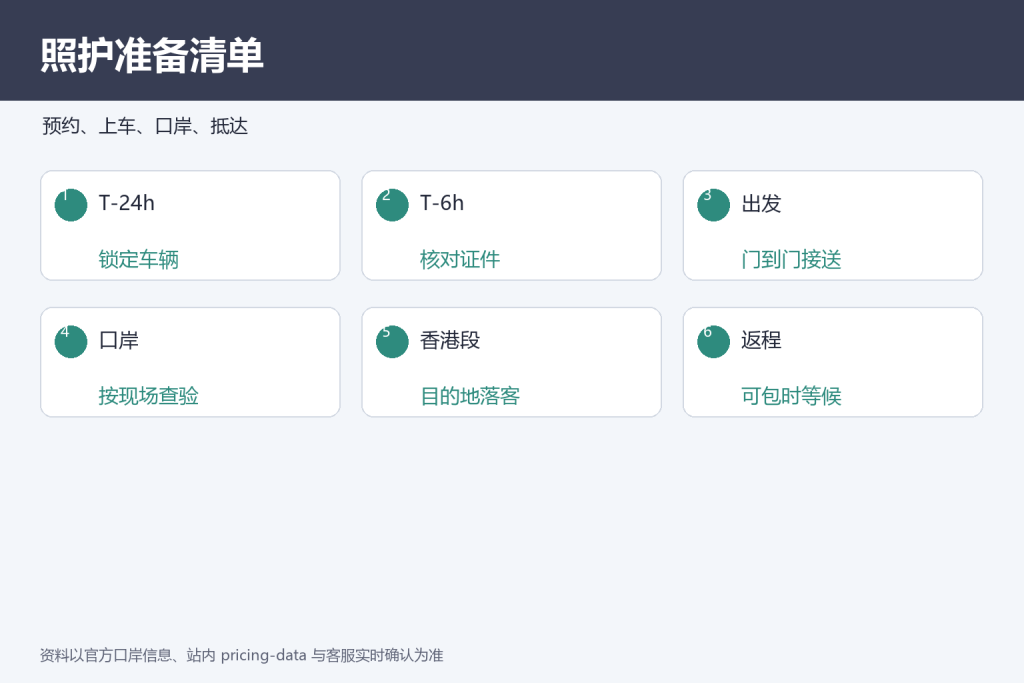Viewport: 1024px width, 683px height.
Task: Click the footer note mentioning pricing-data
Action: (242, 655)
